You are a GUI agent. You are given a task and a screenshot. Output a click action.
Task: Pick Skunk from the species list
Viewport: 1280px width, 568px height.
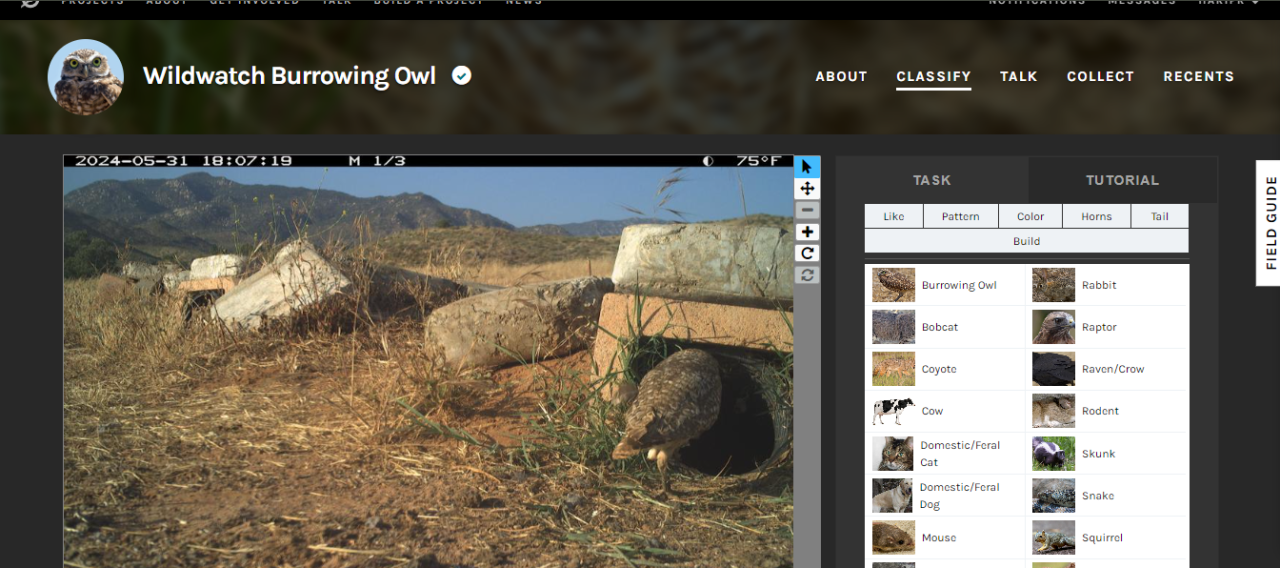(x=1108, y=453)
